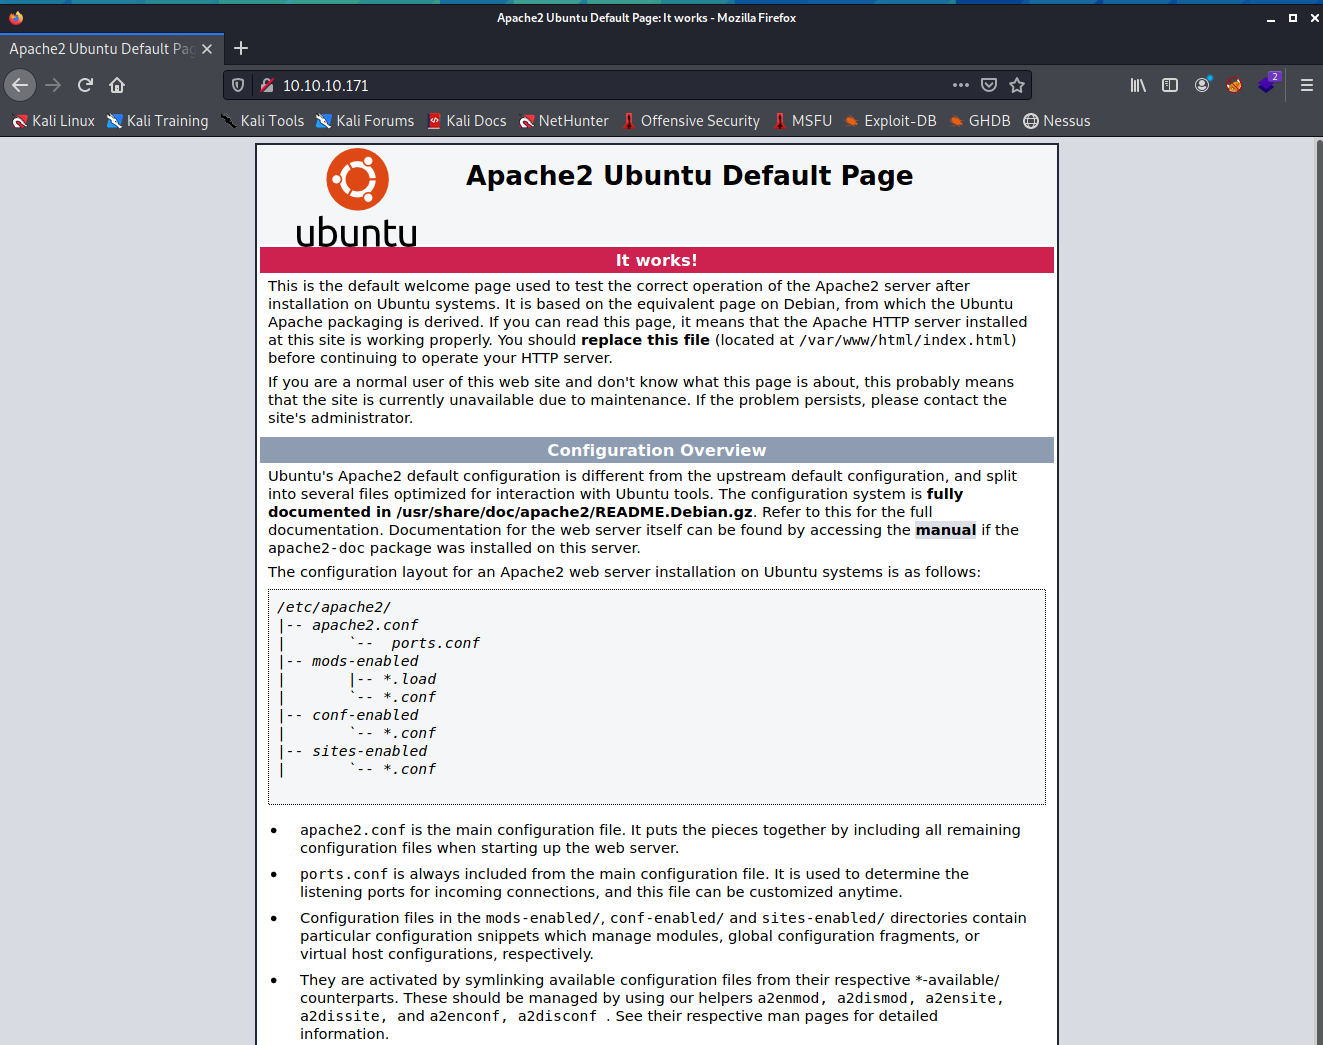The height and width of the screenshot is (1045, 1323).
Task: Follow the 'manual' documentation link
Action: [945, 530]
